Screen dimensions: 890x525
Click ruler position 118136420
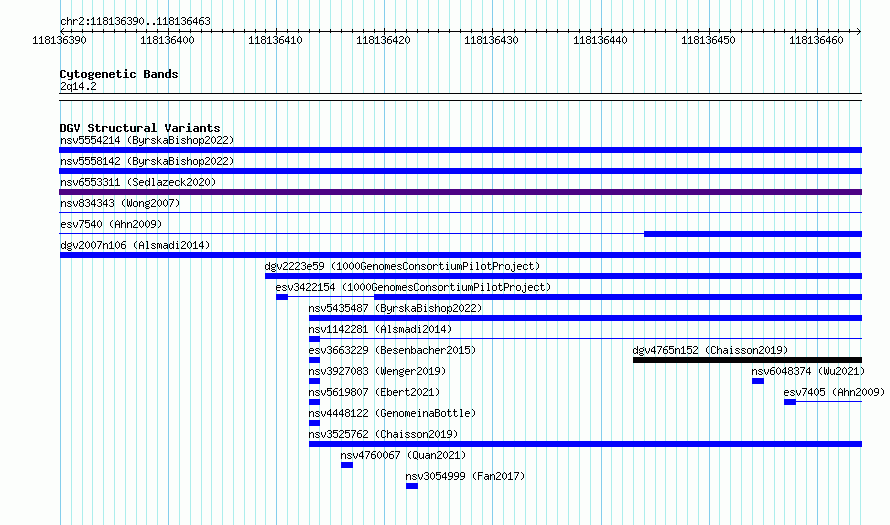[383, 40]
